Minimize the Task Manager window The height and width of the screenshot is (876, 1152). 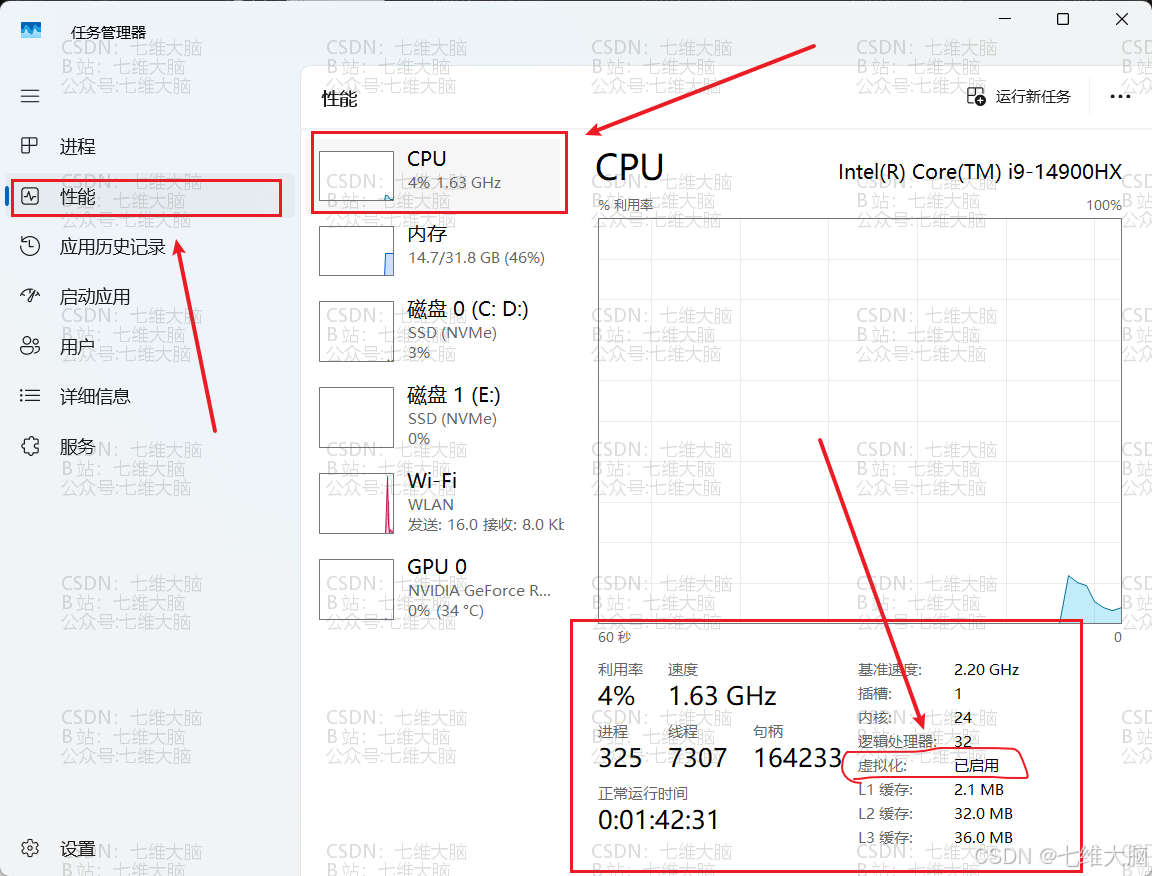click(1005, 18)
